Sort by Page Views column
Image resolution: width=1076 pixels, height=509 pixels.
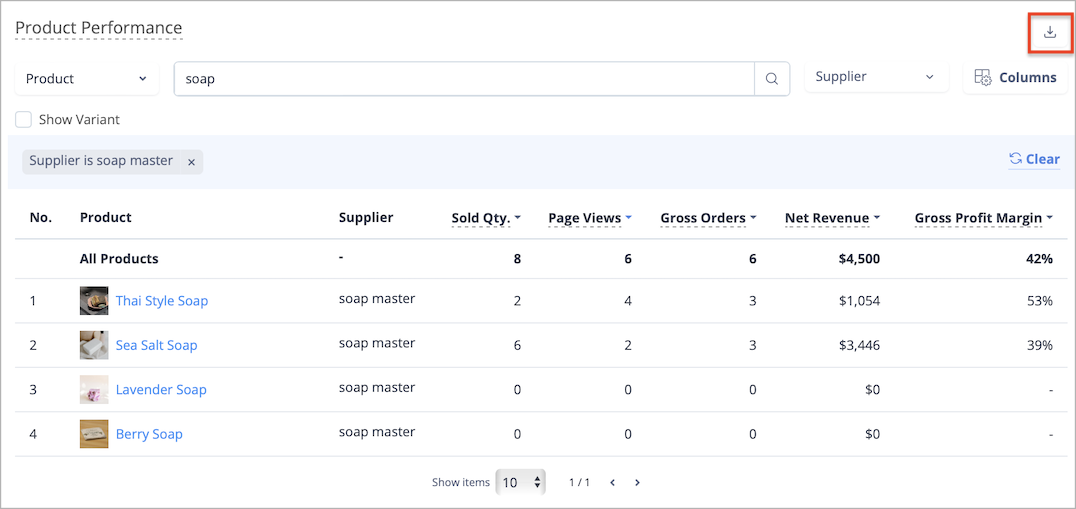click(590, 218)
